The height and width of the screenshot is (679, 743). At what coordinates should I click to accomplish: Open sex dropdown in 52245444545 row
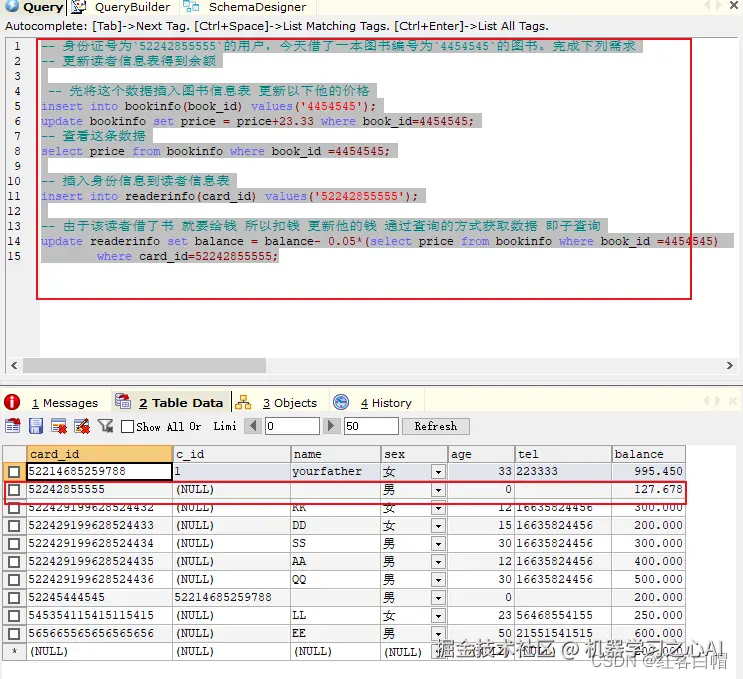438,598
